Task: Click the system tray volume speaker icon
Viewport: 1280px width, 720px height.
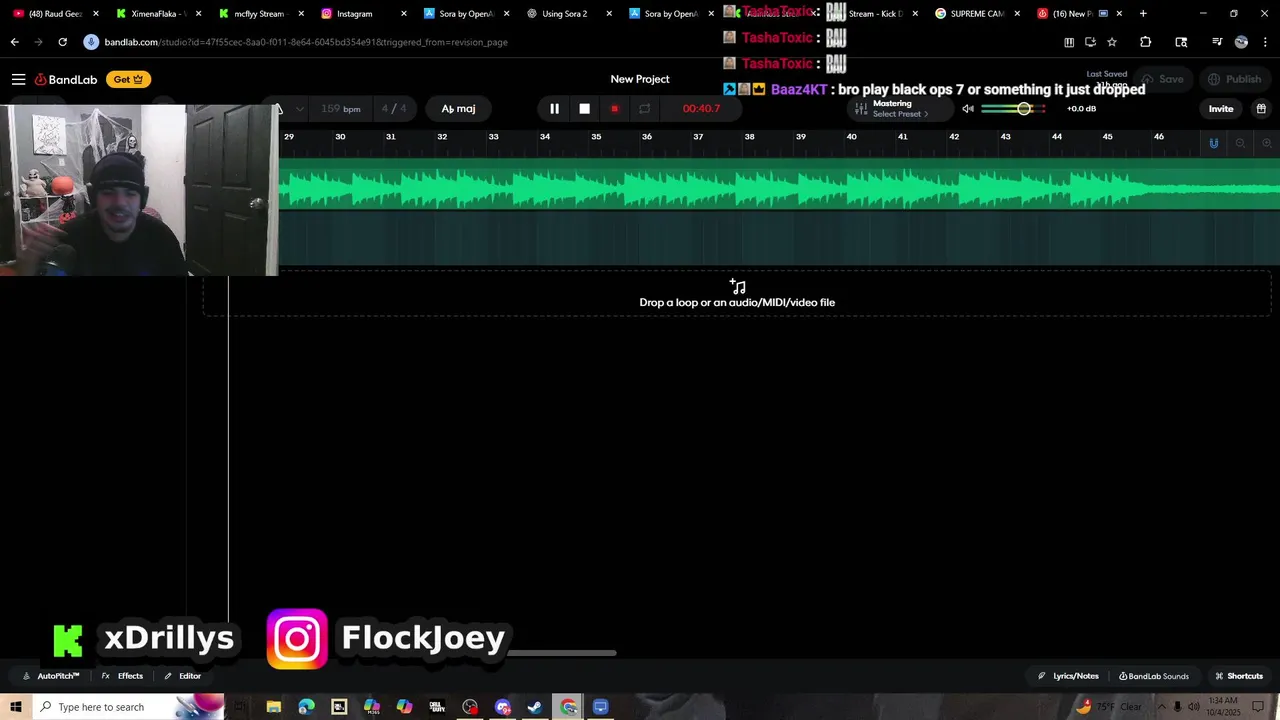Action: 1194,707
